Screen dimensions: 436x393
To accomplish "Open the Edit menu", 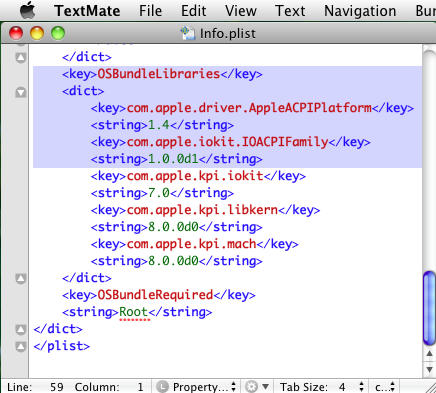I will [193, 11].
